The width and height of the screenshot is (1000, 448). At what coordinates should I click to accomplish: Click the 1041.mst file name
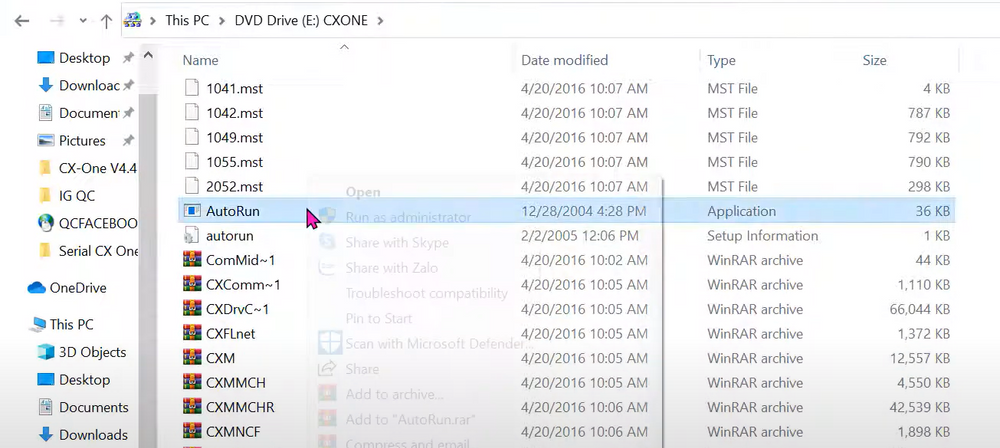click(235, 89)
